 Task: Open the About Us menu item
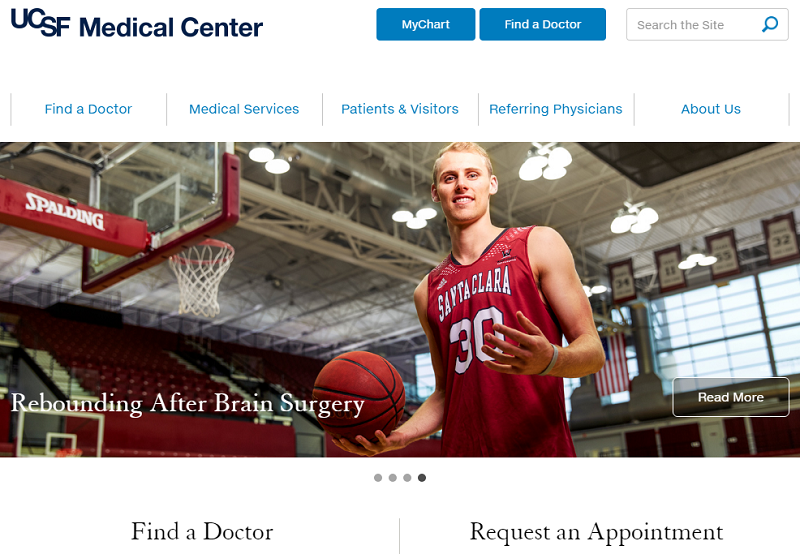point(711,109)
